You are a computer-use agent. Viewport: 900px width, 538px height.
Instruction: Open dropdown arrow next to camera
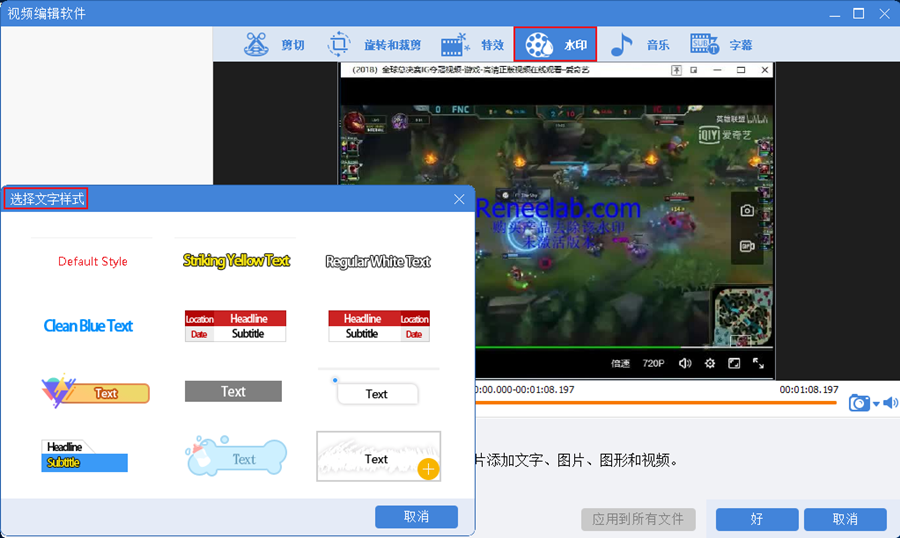click(x=876, y=404)
